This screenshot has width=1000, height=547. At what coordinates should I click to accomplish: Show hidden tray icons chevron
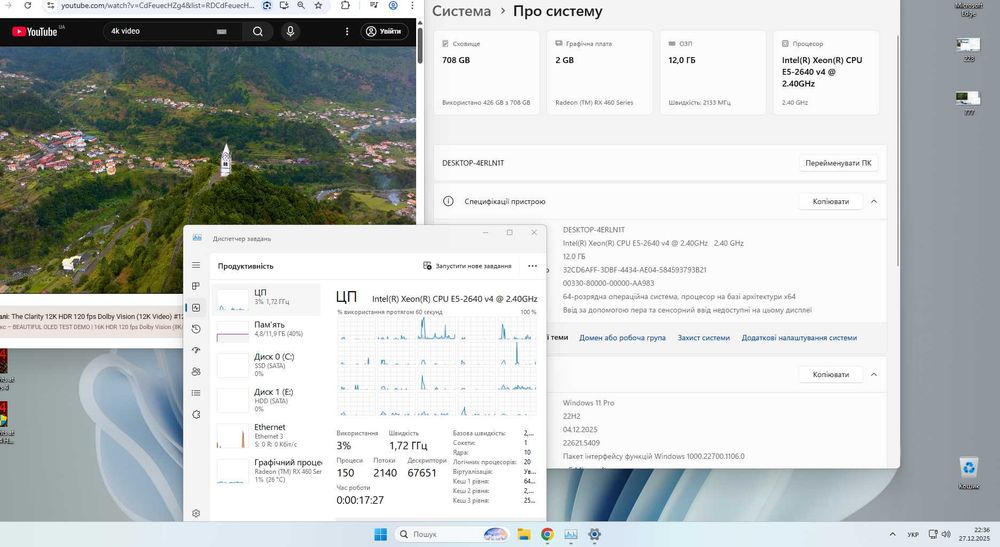[x=892, y=534]
